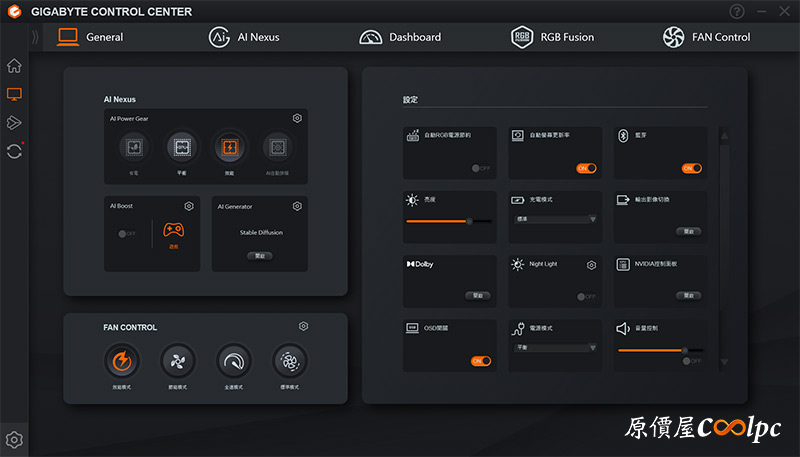Click the settings panel scroll-up arrow
Screen dimensions: 800x457
point(724,136)
